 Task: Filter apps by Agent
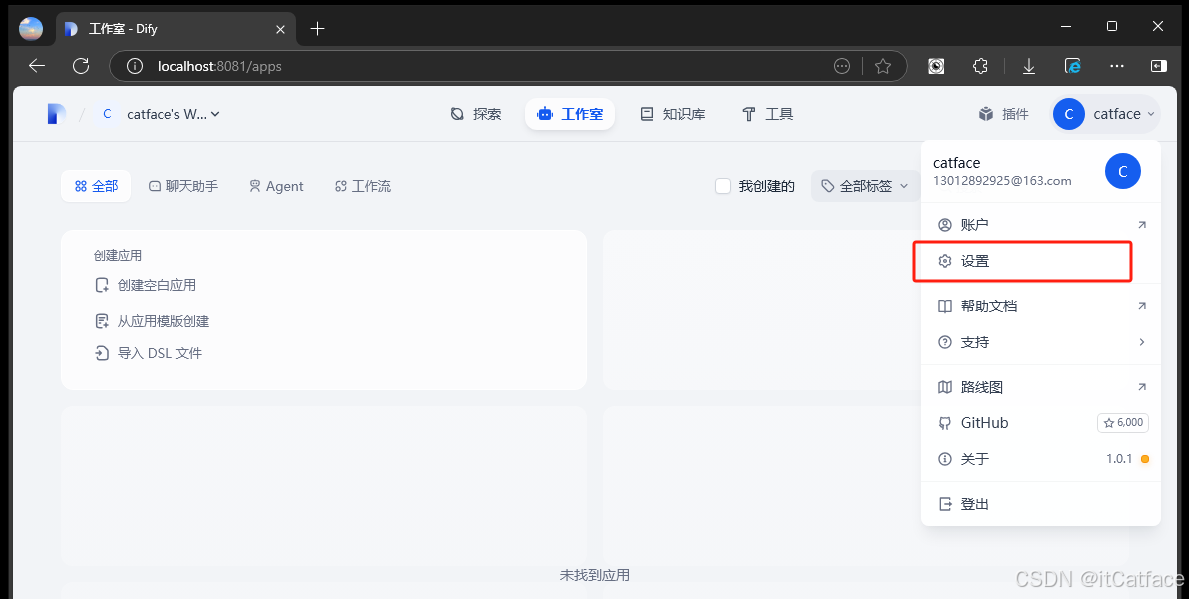[276, 186]
